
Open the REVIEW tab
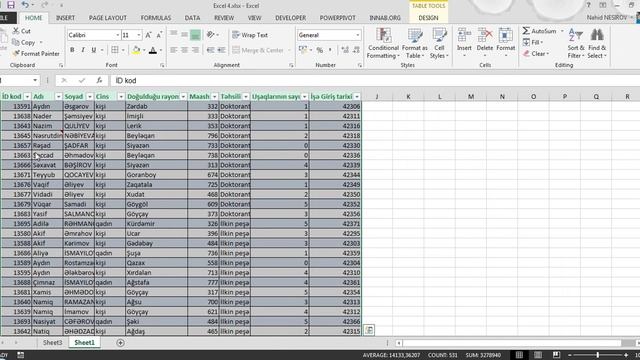[x=224, y=18]
